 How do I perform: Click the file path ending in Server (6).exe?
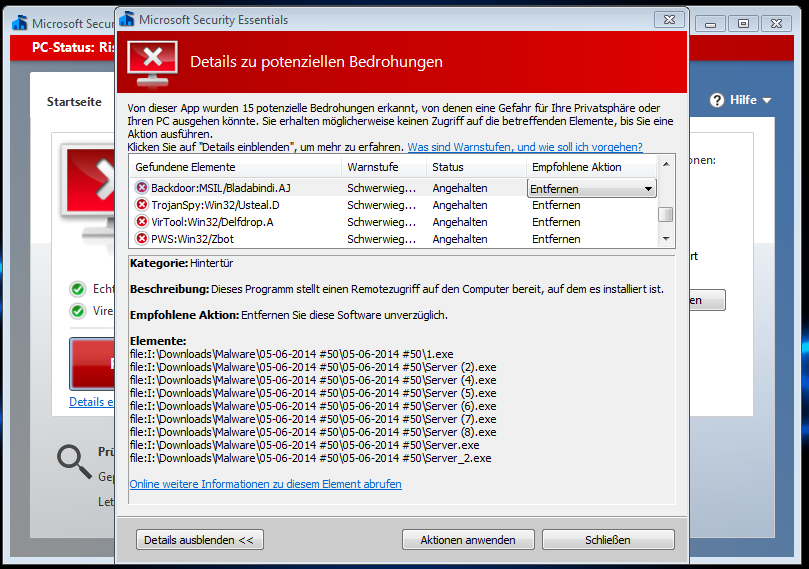(x=313, y=406)
